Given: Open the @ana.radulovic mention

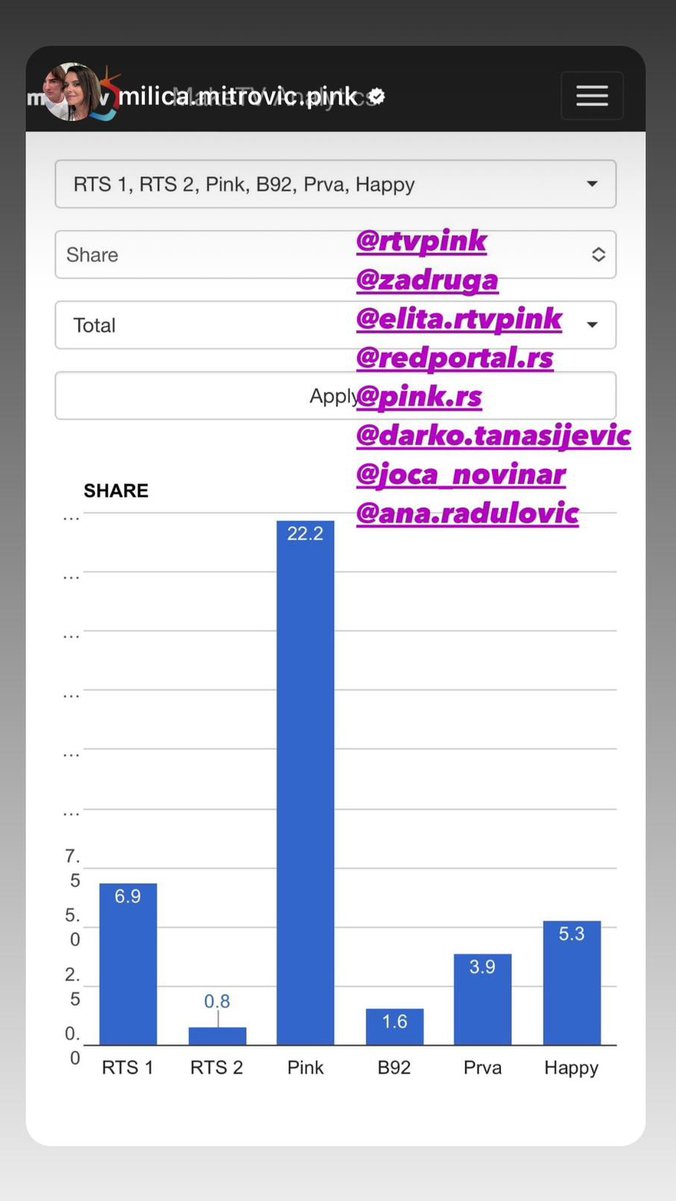Looking at the screenshot, I should pos(468,514).
